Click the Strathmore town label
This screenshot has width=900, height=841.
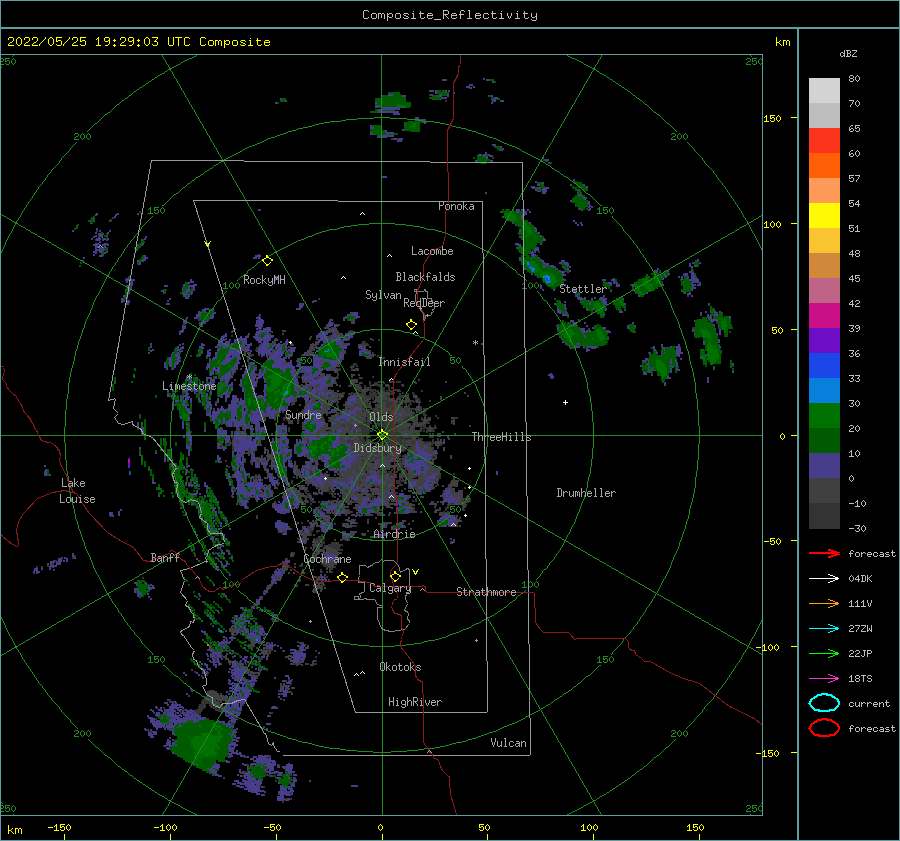tap(486, 592)
